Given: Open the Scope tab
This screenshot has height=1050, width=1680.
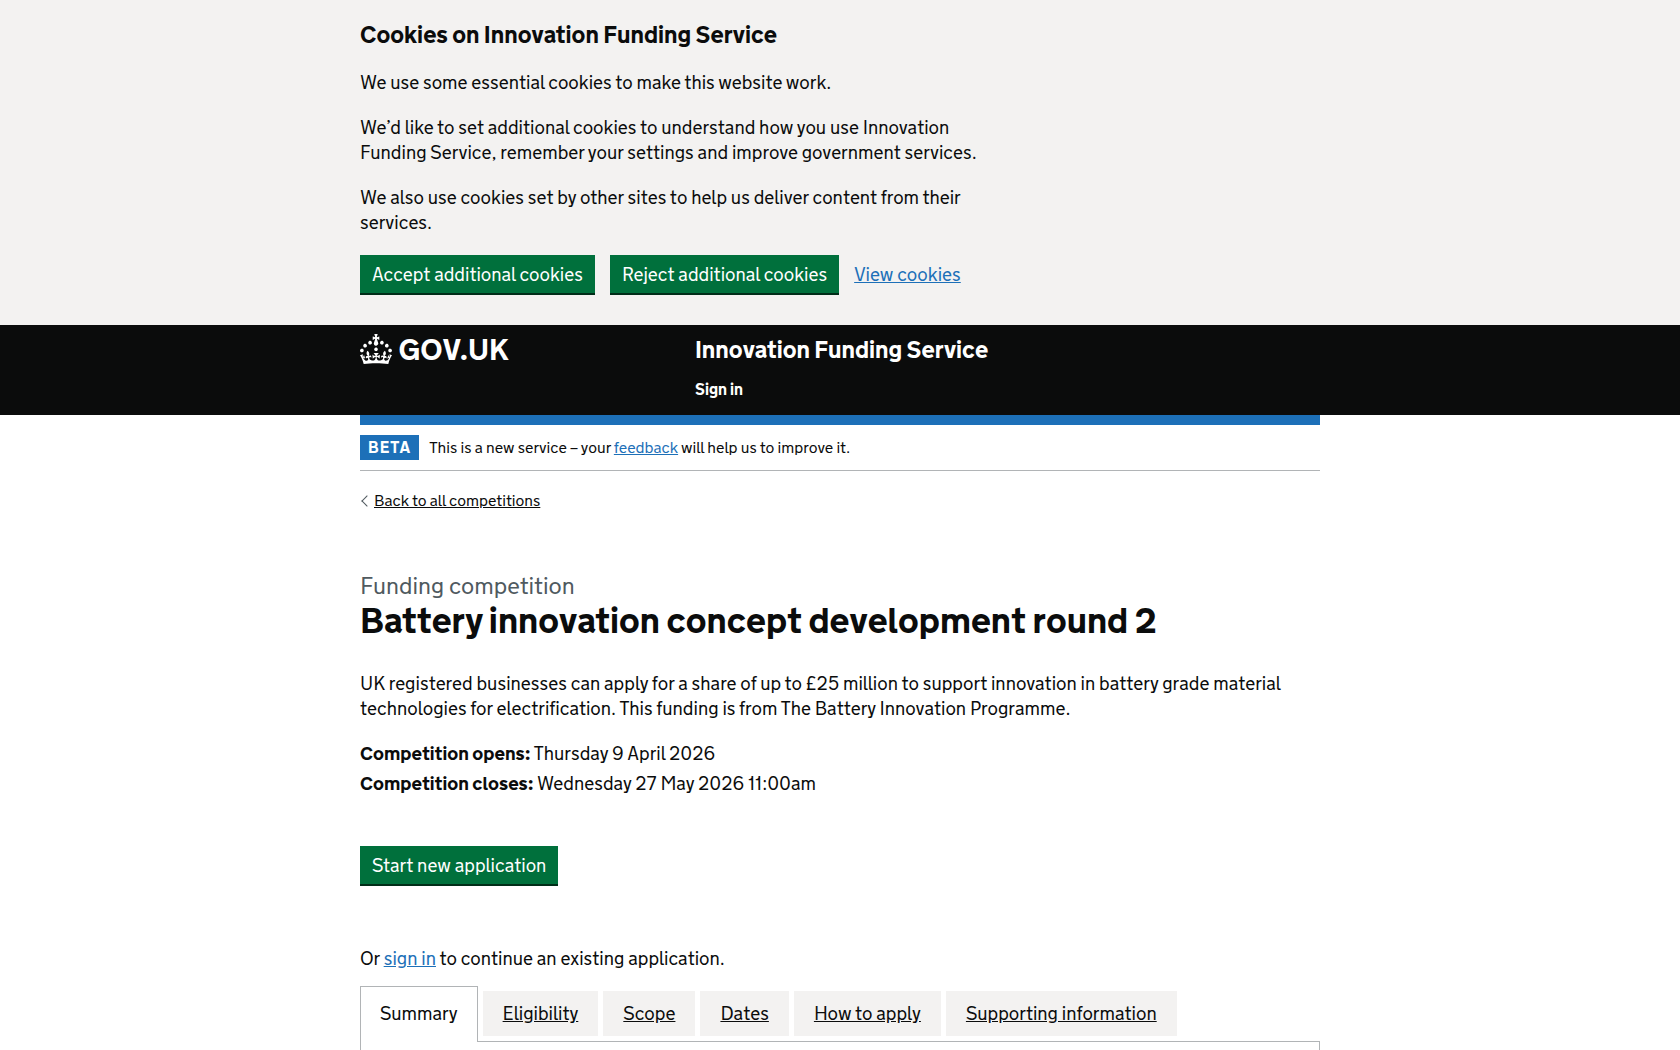Looking at the screenshot, I should [649, 1014].
